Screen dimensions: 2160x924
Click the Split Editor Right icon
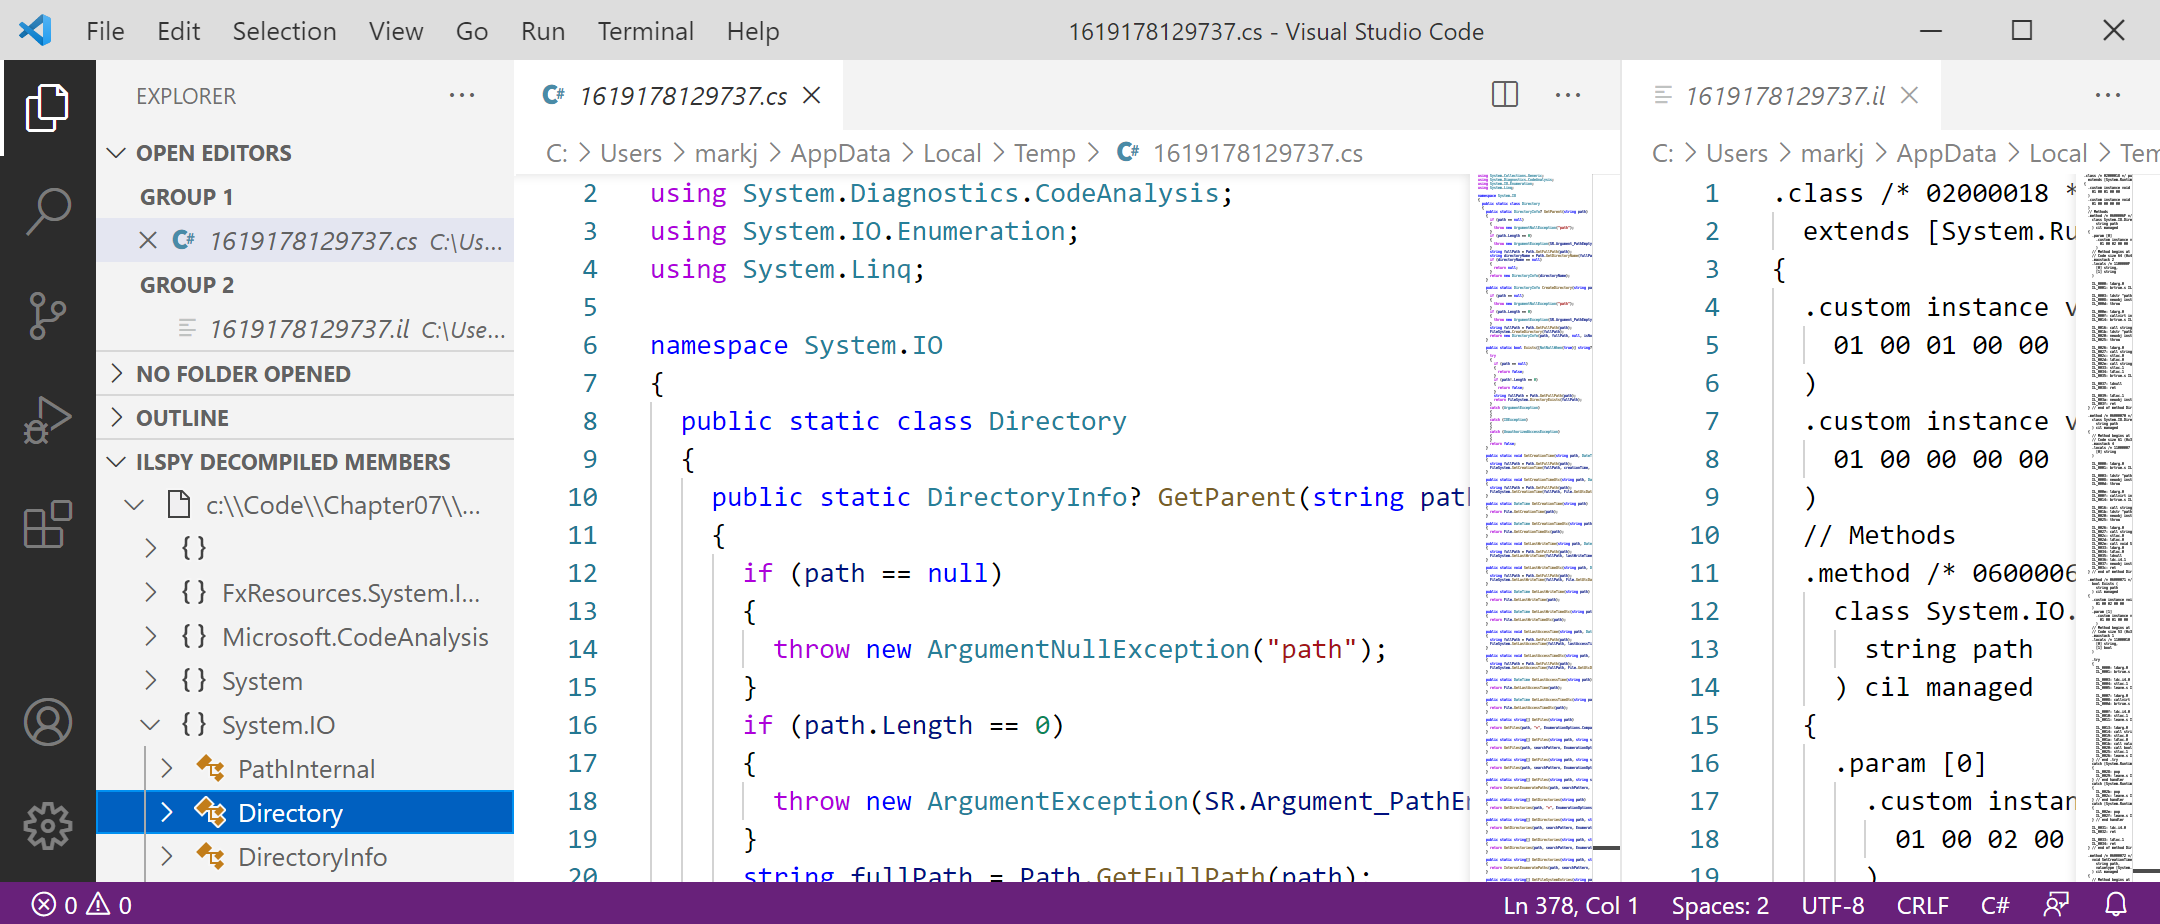click(x=1504, y=95)
